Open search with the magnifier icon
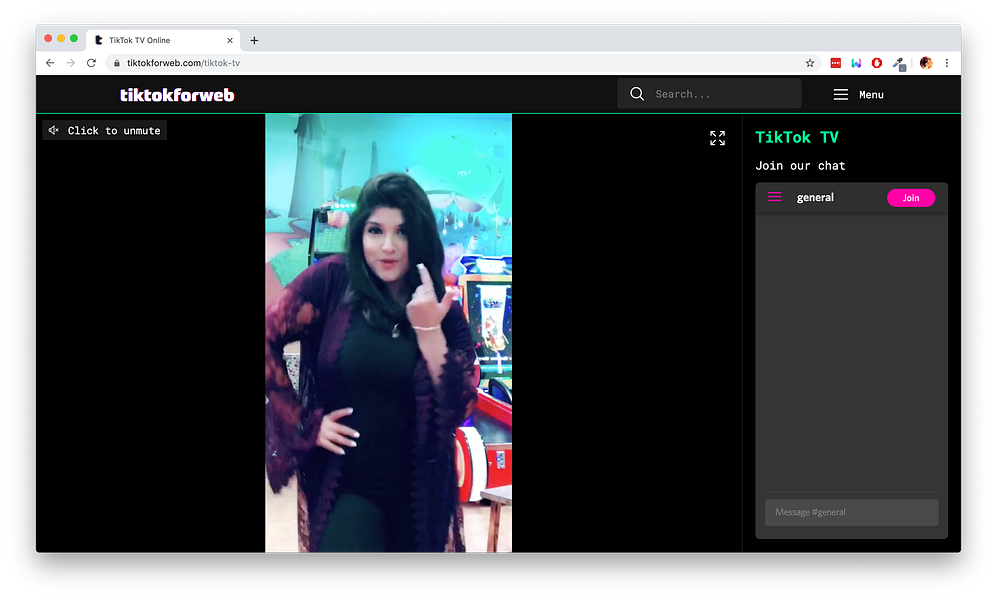The image size is (997, 600). [x=637, y=93]
